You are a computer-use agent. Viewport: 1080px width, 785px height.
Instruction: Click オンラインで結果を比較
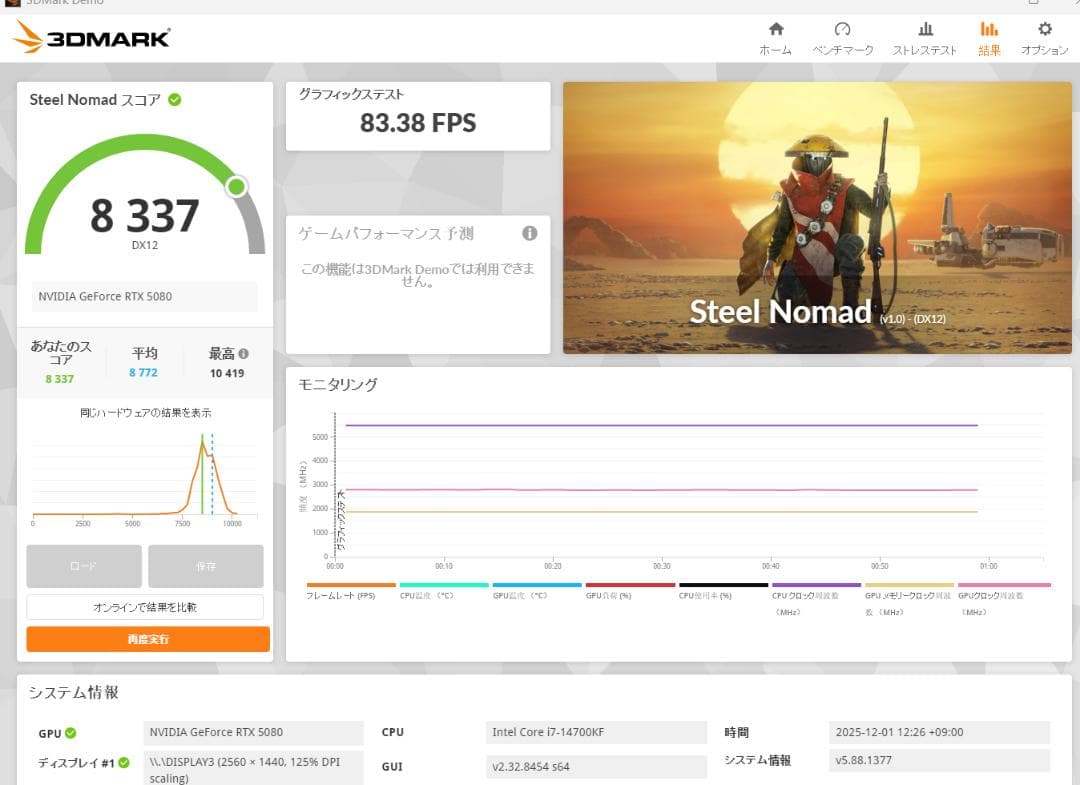tap(145, 606)
